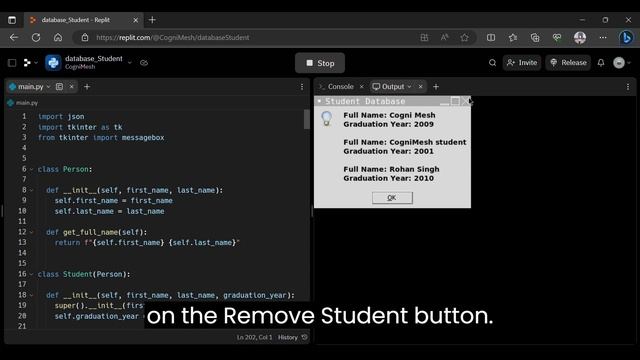The image size is (640, 360).
Task: Open the output pane options menu
Action: click(x=628, y=87)
